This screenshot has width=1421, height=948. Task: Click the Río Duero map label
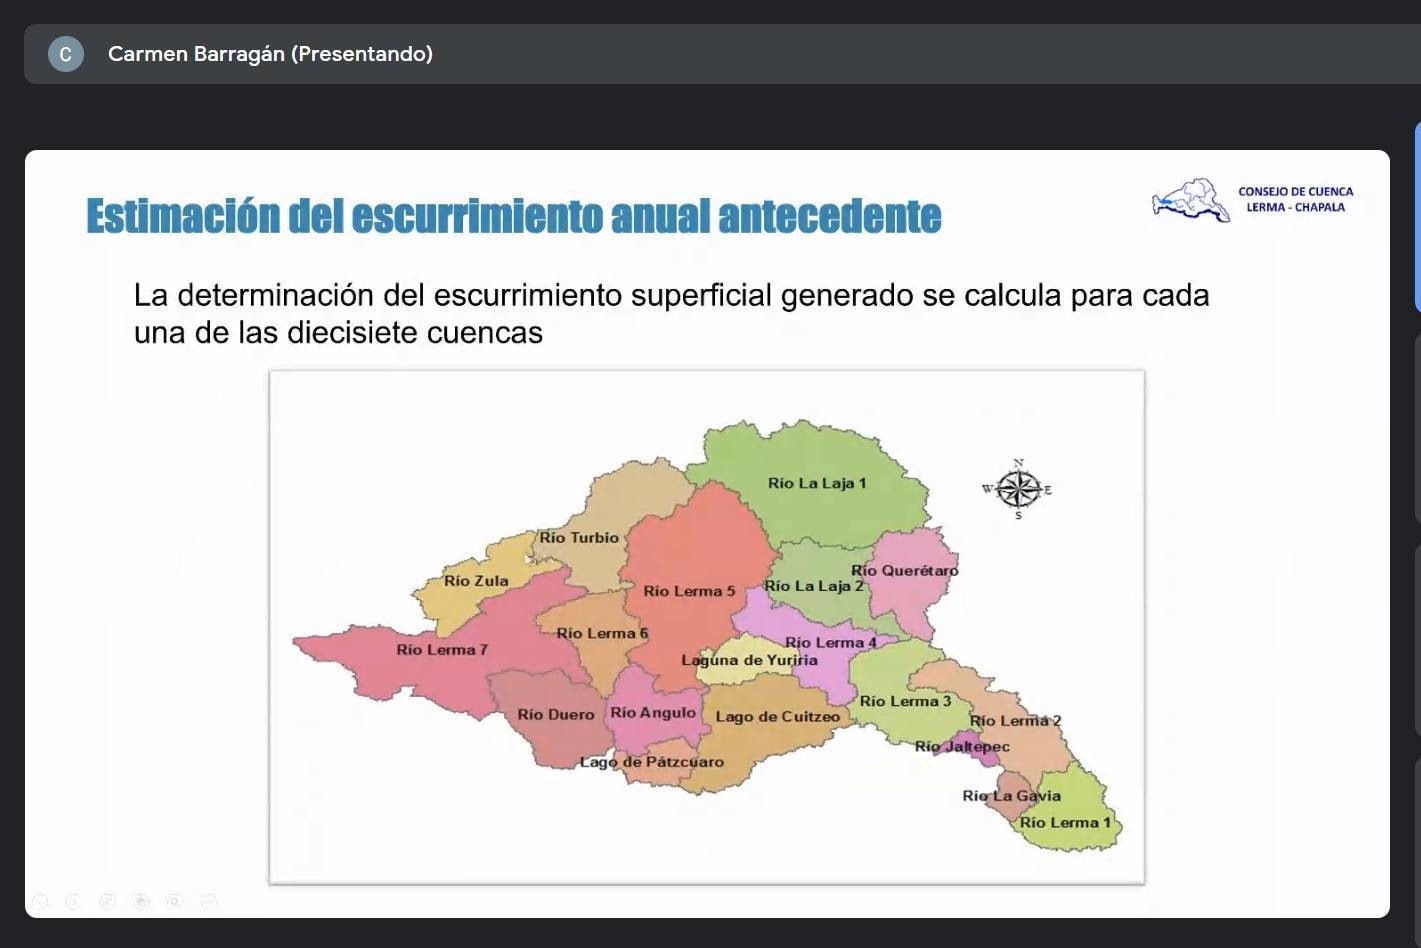[x=555, y=715]
